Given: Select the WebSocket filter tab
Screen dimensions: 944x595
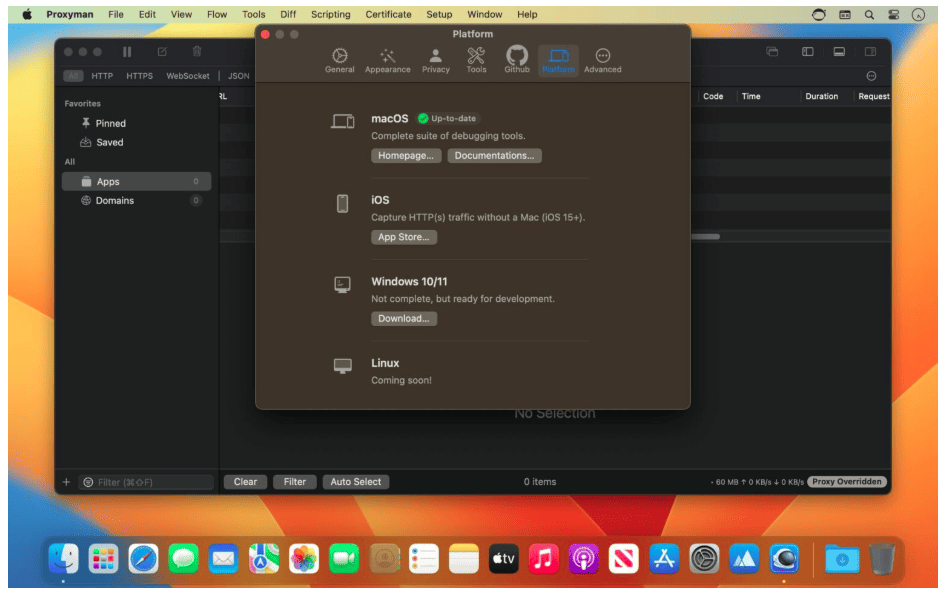Looking at the screenshot, I should click(x=188, y=76).
